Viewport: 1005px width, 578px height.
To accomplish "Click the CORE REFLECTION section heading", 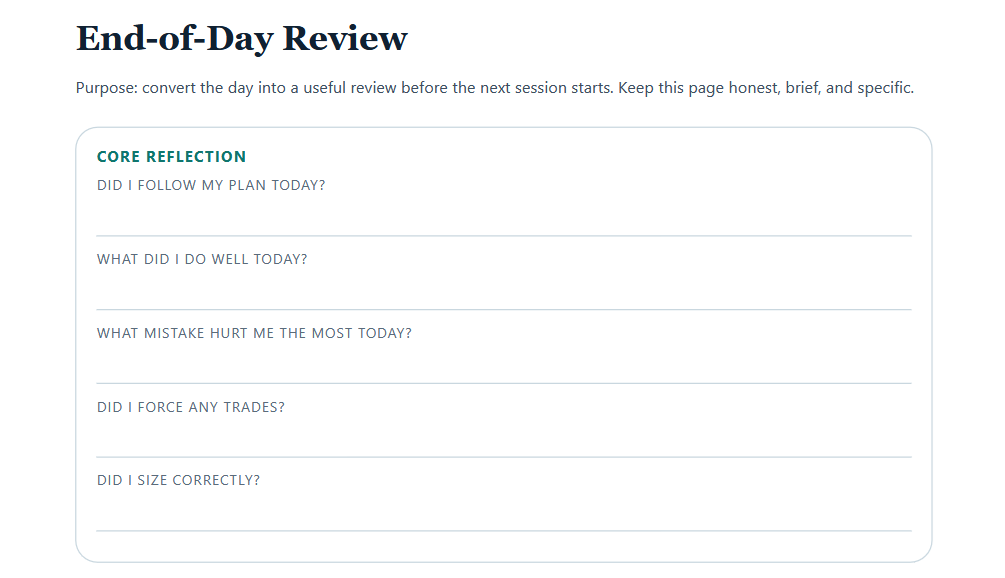I will [x=171, y=156].
